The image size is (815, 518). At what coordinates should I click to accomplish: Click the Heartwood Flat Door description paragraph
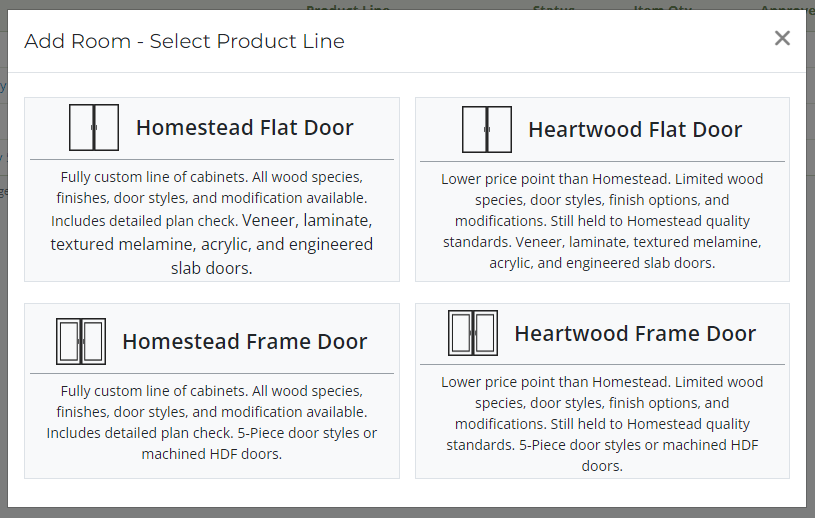pyautogui.click(x=602, y=221)
